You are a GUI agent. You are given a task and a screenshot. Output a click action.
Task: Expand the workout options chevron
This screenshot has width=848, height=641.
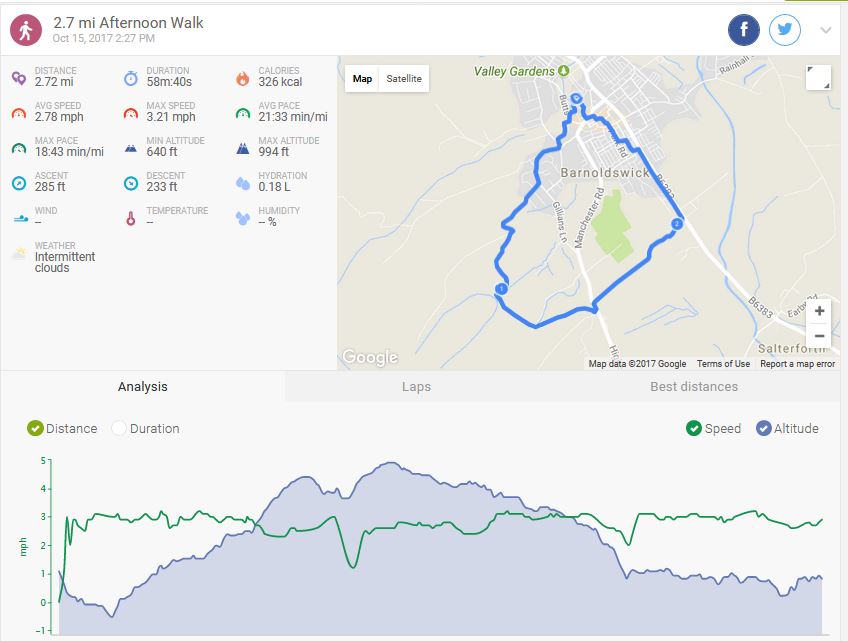tap(826, 30)
